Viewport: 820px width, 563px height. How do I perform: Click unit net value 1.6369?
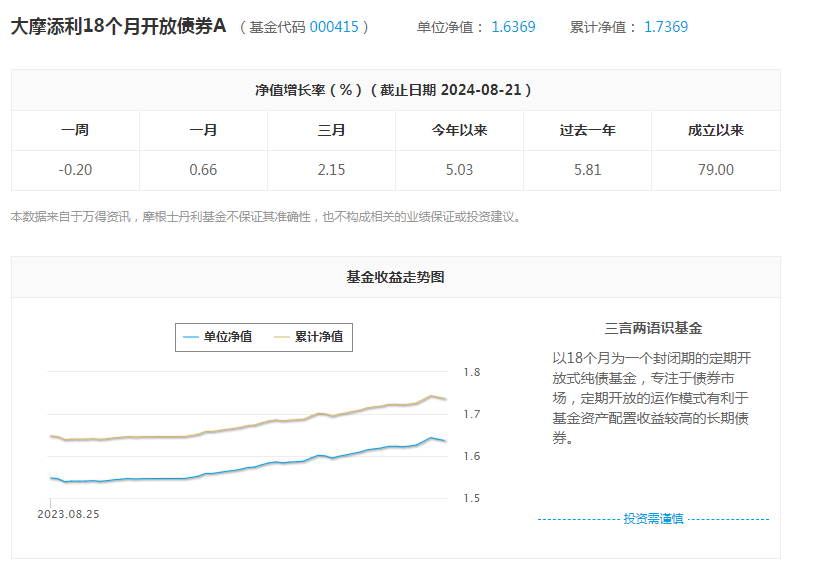pyautogui.click(x=513, y=27)
